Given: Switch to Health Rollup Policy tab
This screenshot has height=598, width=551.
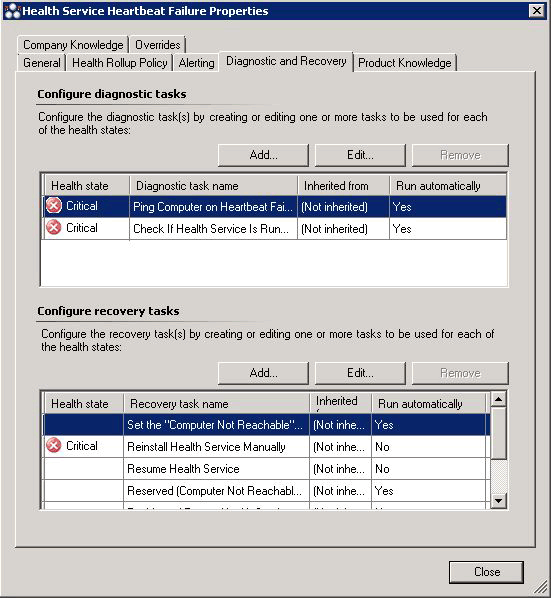Looking at the screenshot, I should [x=120, y=63].
